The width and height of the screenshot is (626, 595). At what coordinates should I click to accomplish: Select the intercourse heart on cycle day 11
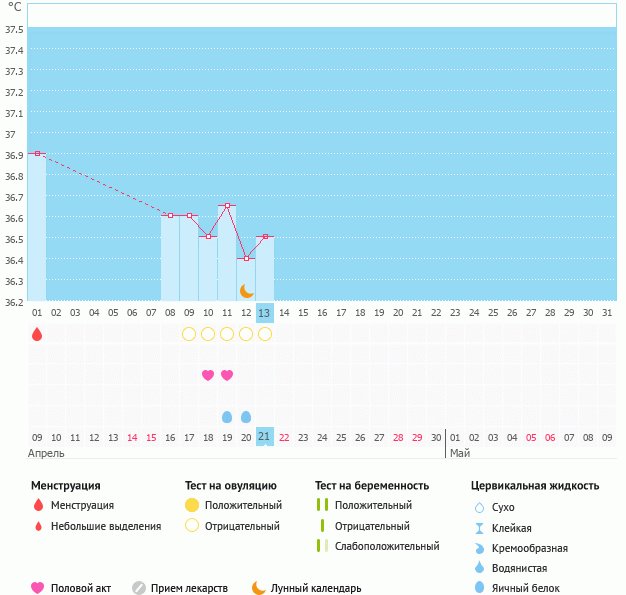(227, 375)
